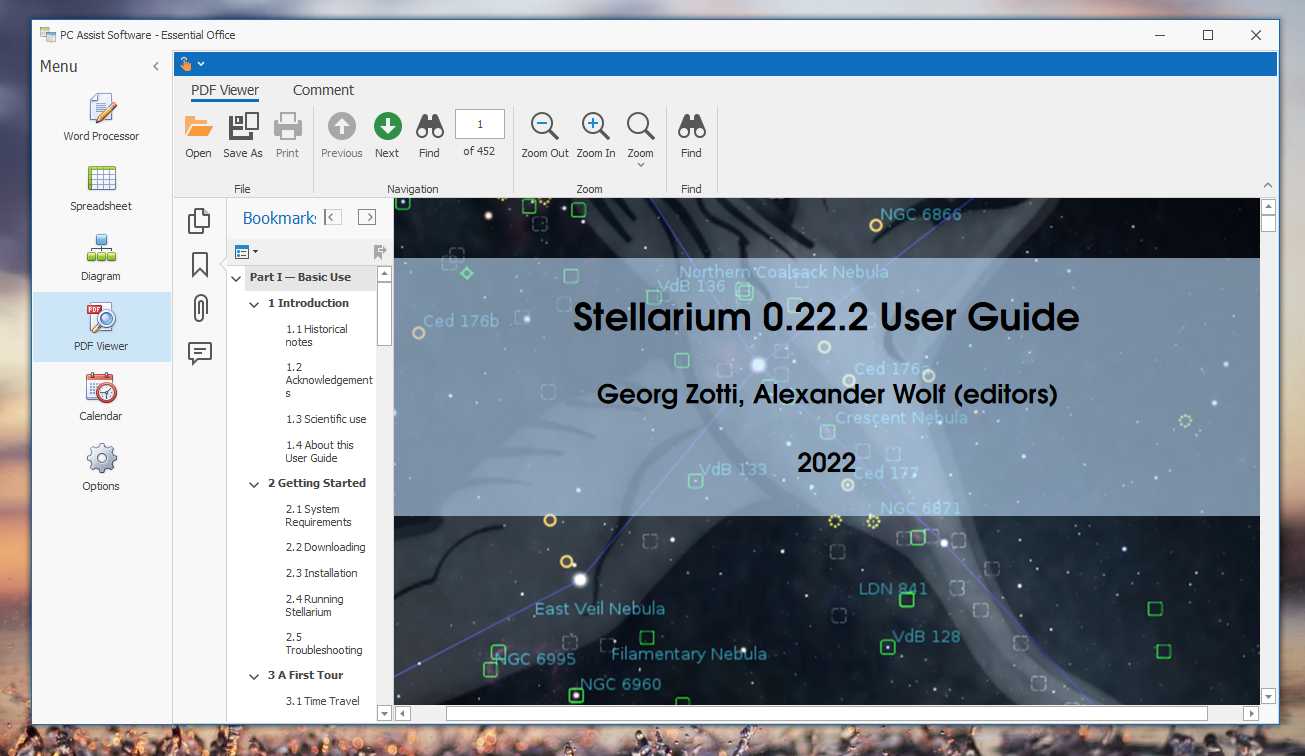The image size is (1305, 756).
Task: Click the bookmark go-to icon
Action: pos(380,252)
